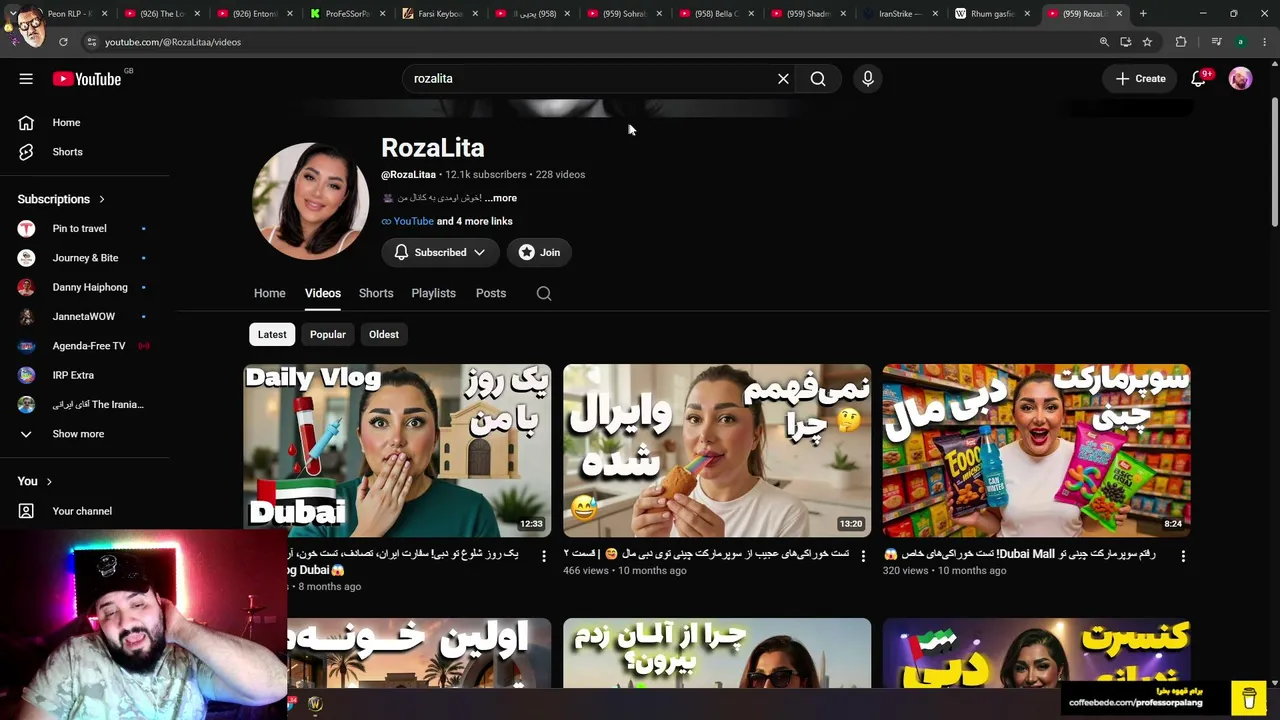Open the Daily Vlog Dubai video thumbnail
Screen dimensions: 1280x720
(397, 451)
